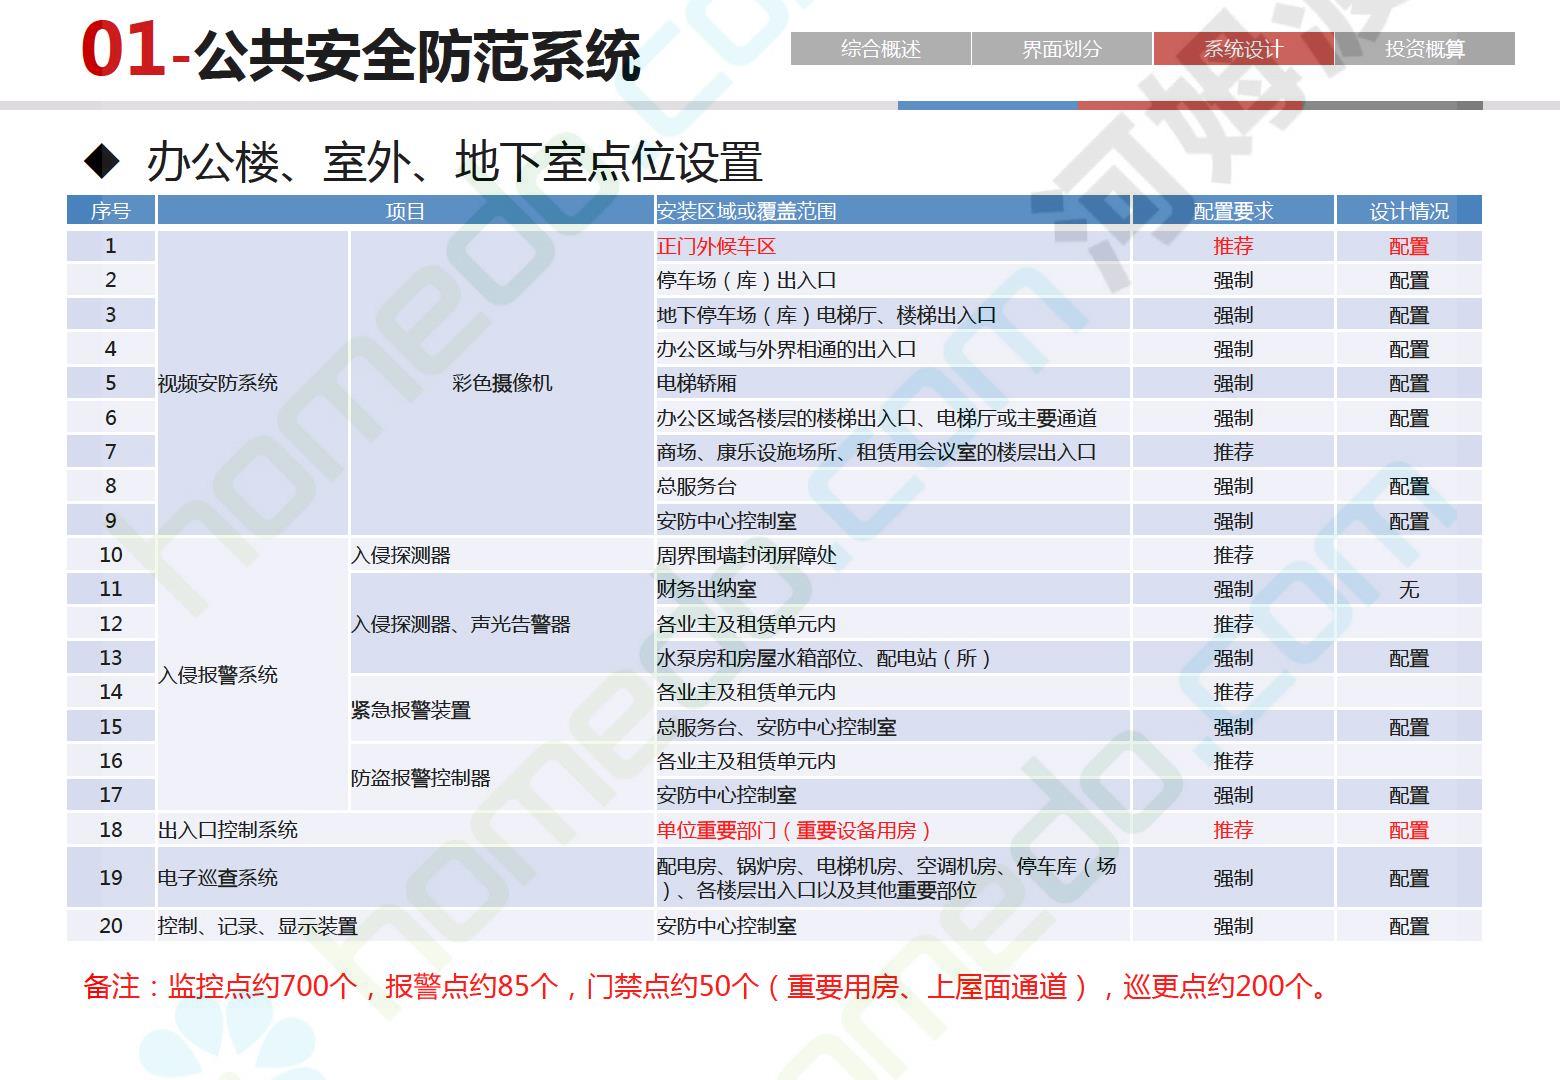Select the 紧急报警装置 cell
Viewport: 1560px width, 1080px height.
tap(501, 710)
